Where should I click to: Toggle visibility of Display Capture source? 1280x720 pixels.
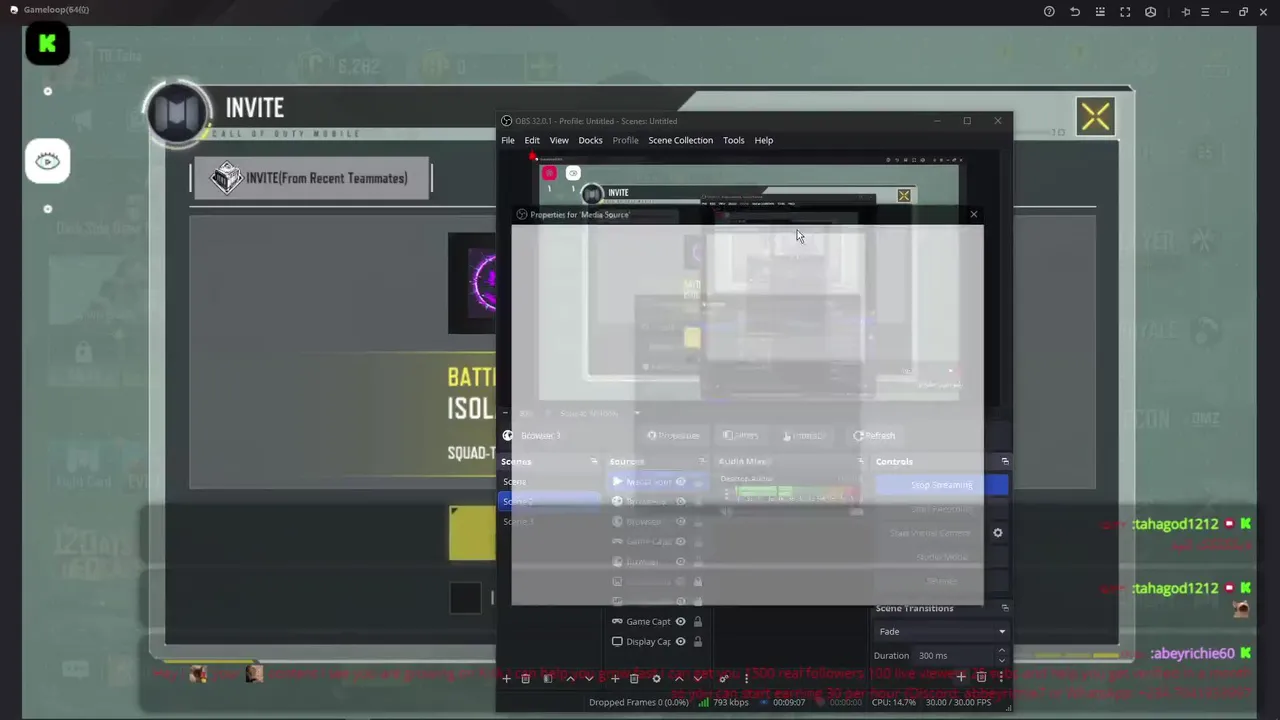[x=680, y=642]
